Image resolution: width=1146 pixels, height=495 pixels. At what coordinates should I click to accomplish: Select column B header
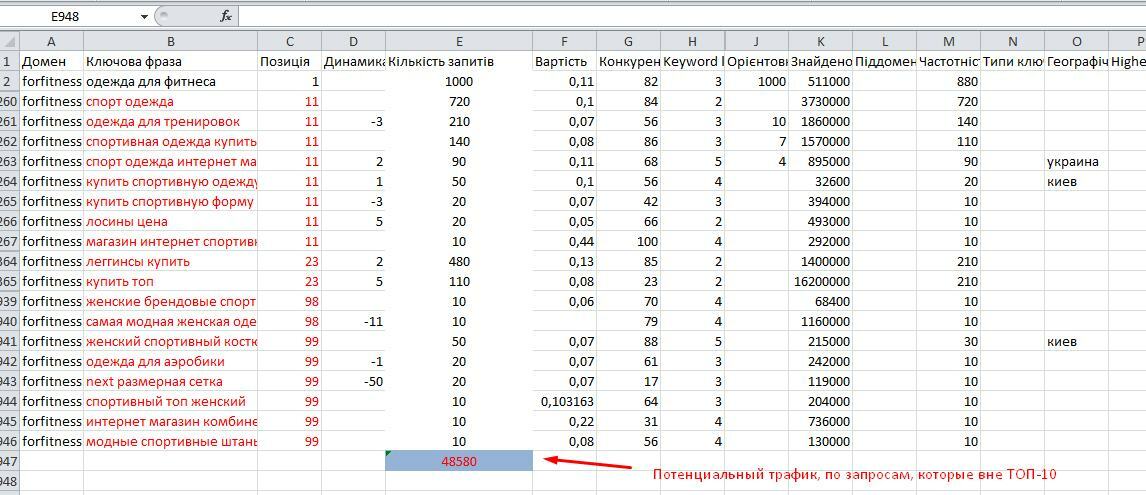coord(170,42)
